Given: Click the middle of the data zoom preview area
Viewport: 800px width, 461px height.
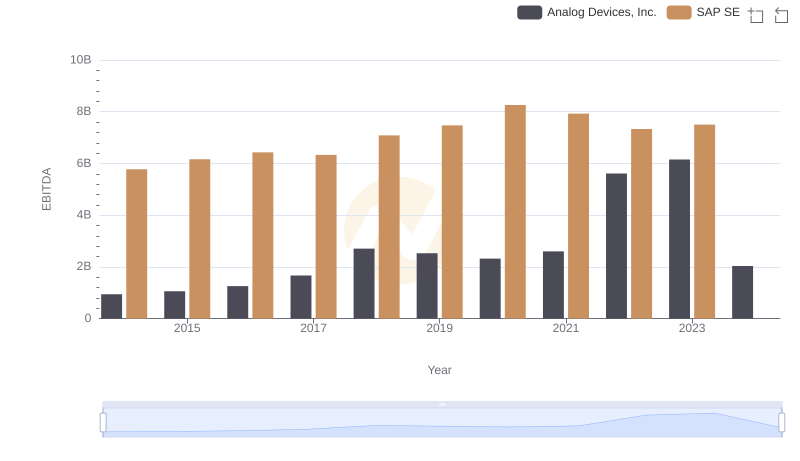Looking at the screenshot, I should (x=442, y=423).
